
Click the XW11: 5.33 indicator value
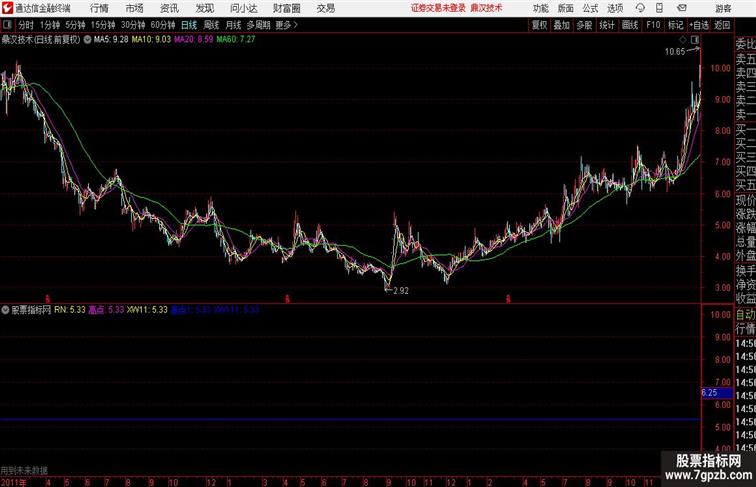[x=147, y=310]
